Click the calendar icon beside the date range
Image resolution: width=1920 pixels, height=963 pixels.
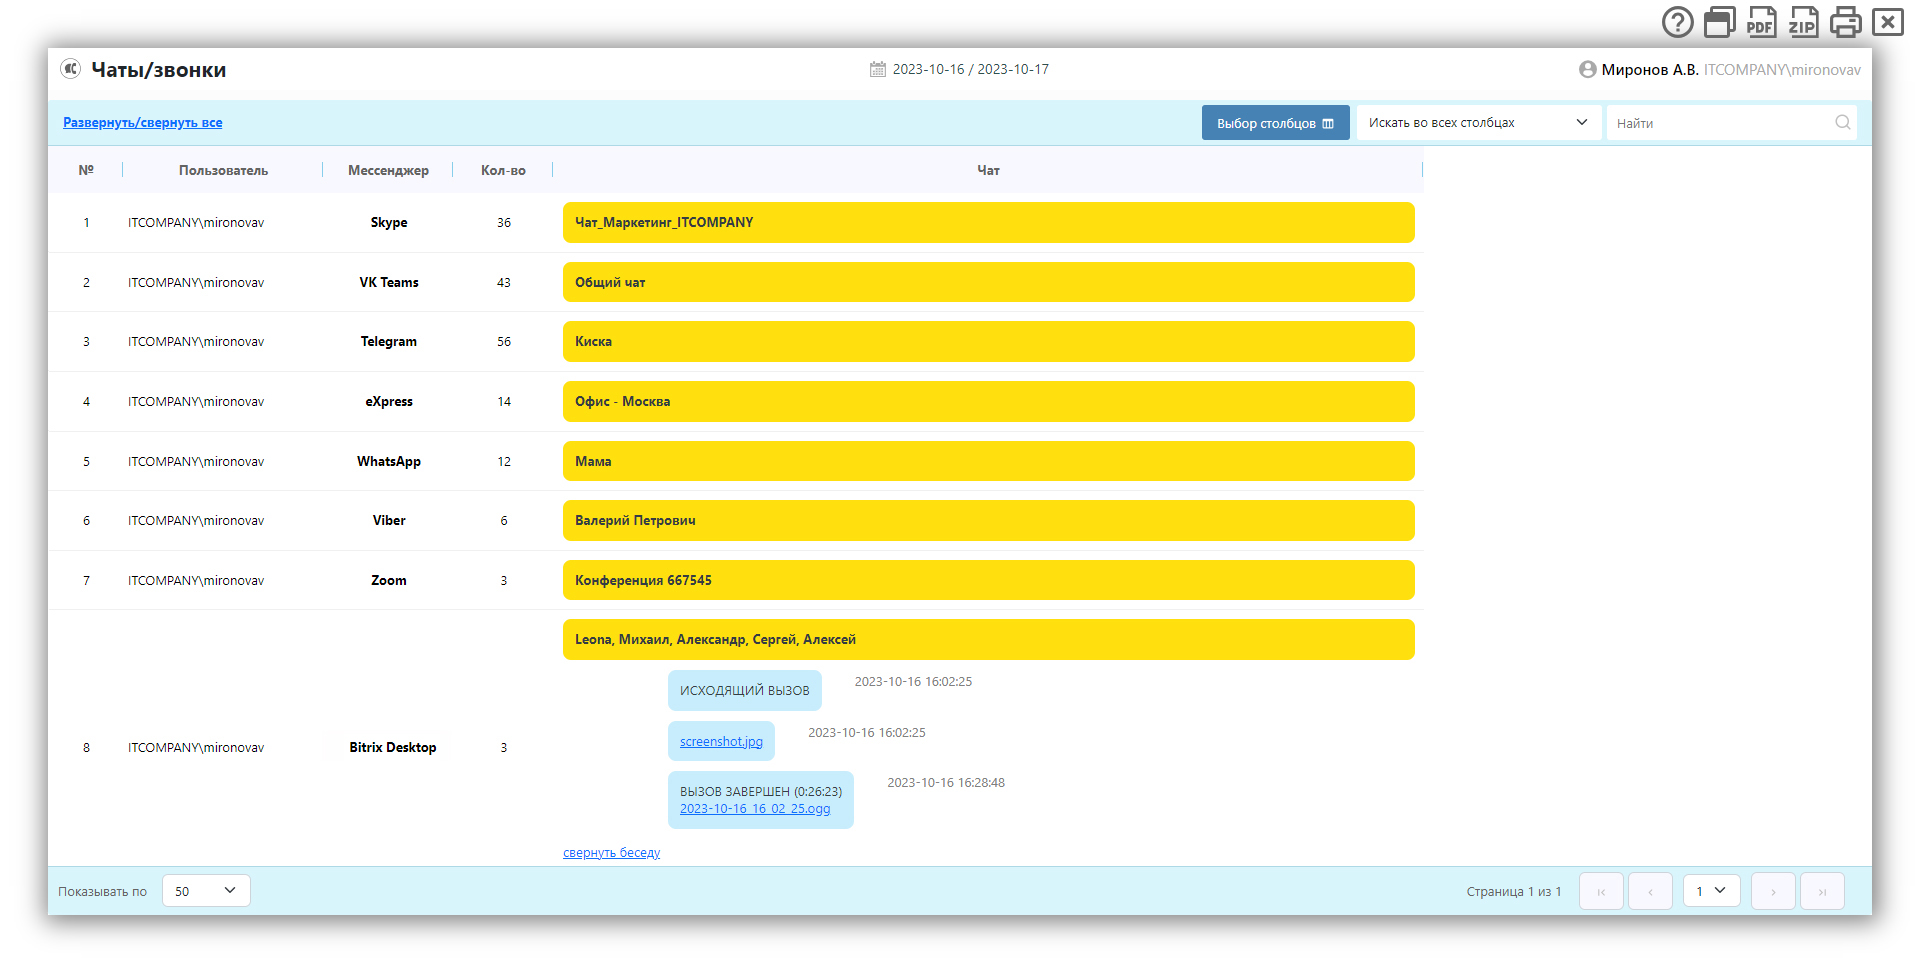click(x=877, y=69)
